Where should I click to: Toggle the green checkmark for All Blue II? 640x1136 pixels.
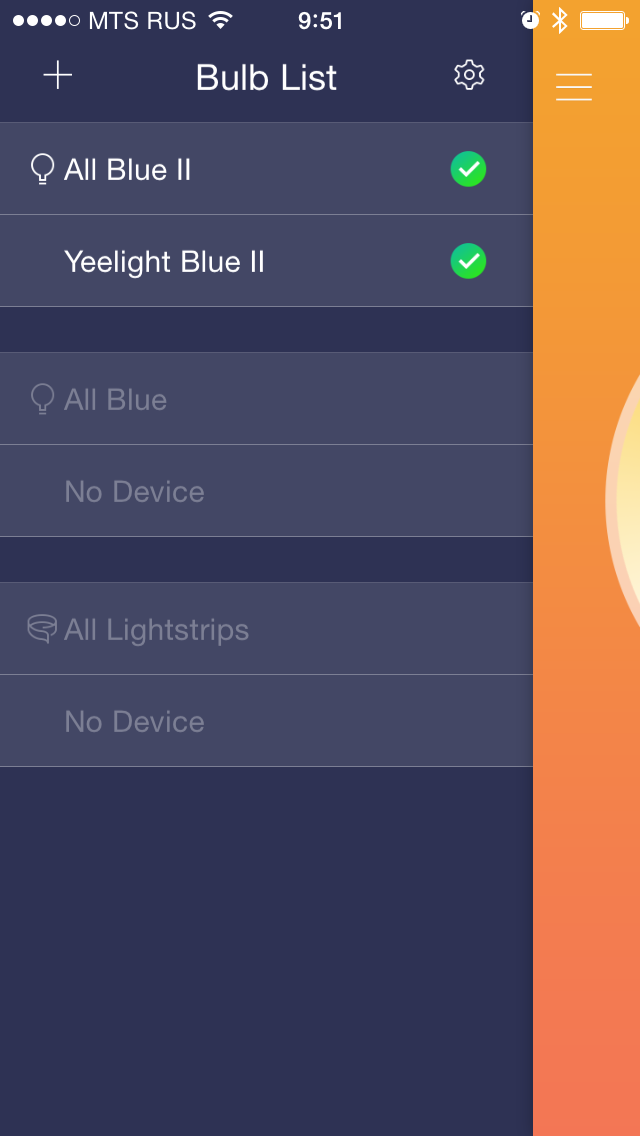[x=468, y=169]
